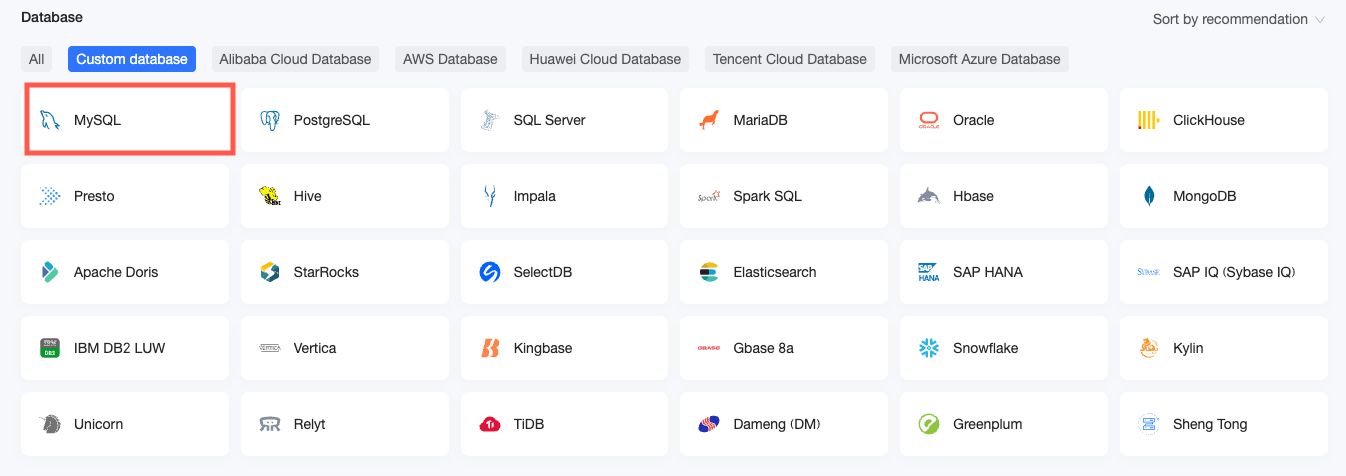Click the Greenplum green circle icon
1346x476 pixels.
[x=929, y=424]
